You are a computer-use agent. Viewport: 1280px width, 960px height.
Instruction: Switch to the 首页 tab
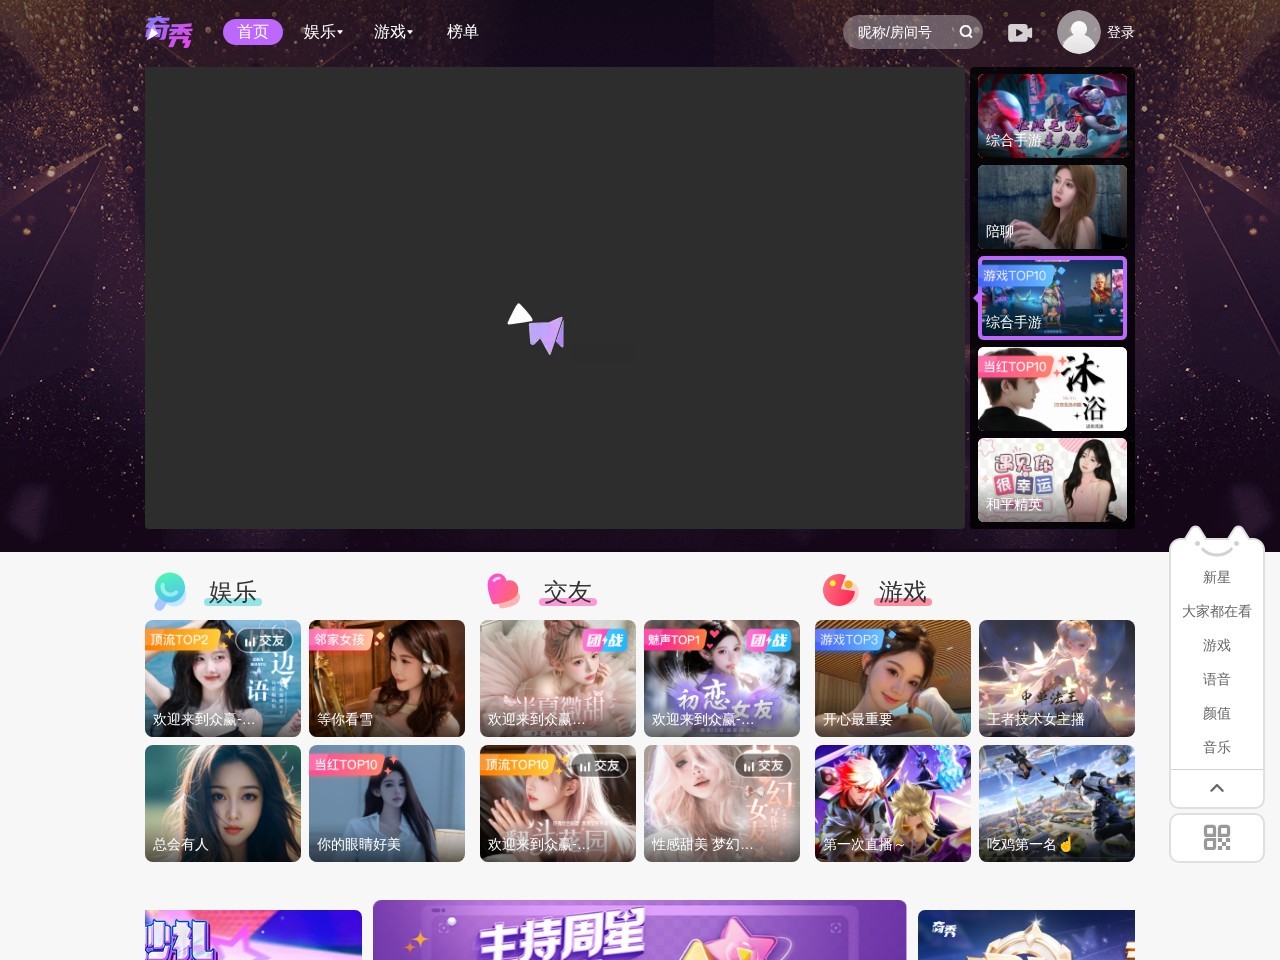point(252,32)
